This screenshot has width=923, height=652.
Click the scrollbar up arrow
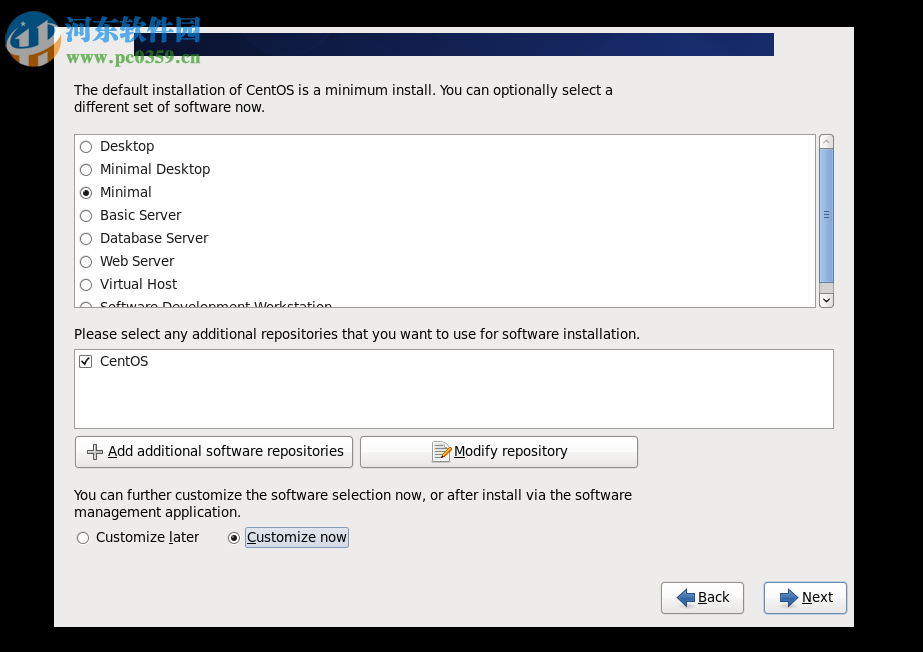[x=825, y=141]
